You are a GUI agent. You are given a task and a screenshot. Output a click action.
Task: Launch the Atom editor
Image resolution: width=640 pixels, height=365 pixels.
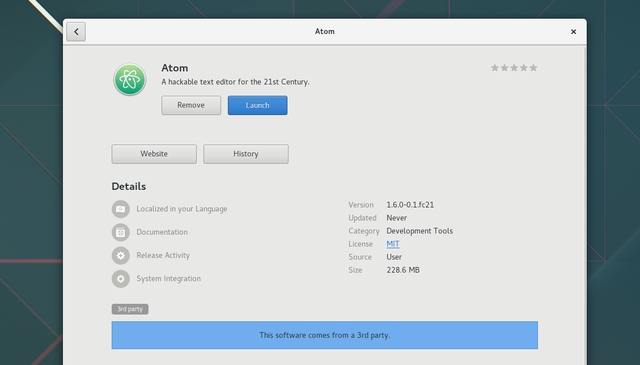(258, 105)
